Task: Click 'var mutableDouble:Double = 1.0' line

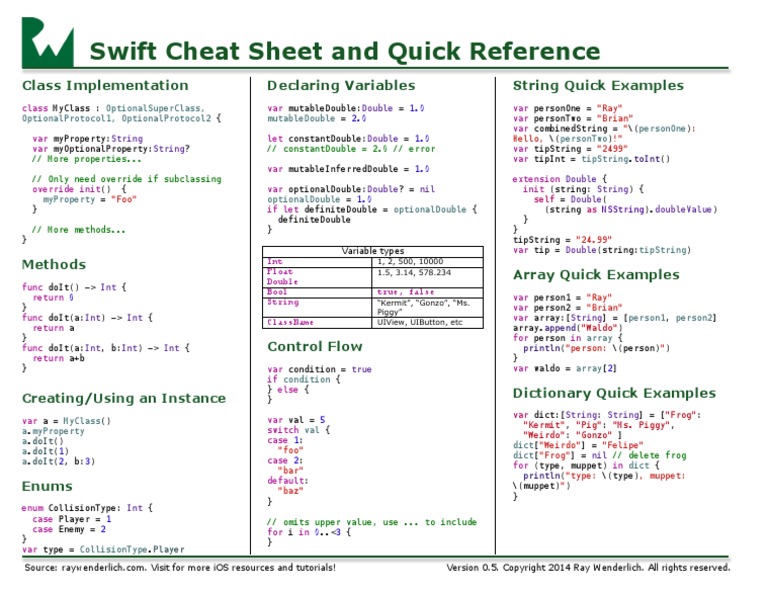Action: point(346,108)
